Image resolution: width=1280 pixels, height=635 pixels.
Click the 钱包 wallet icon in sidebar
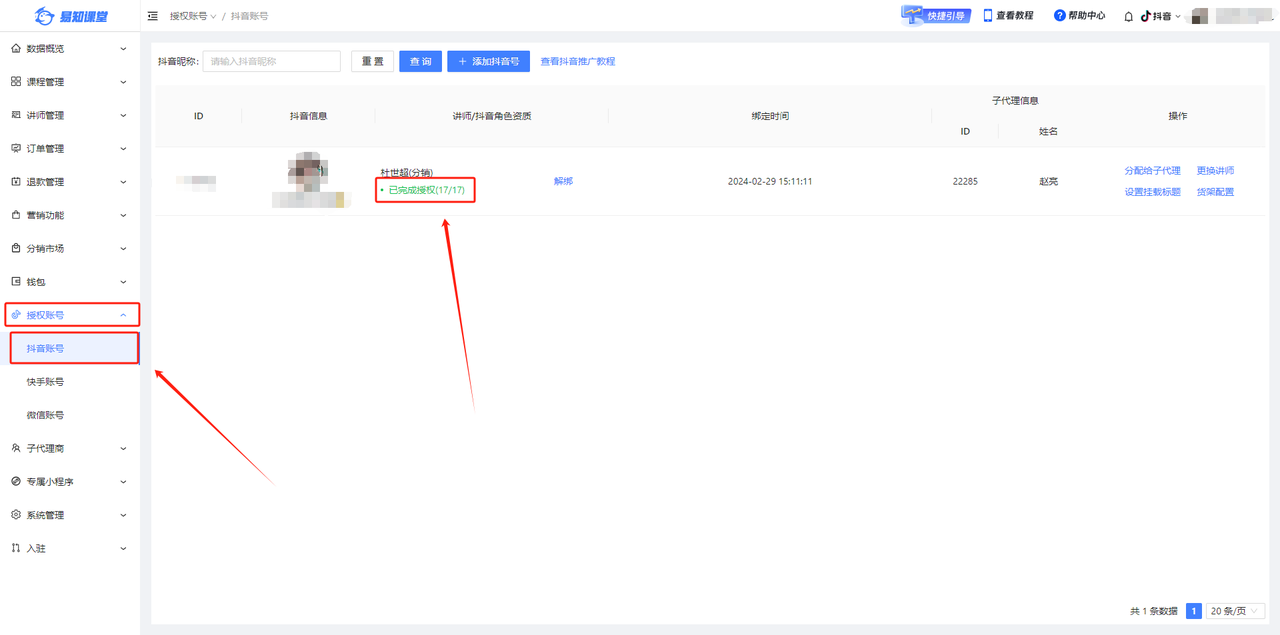coord(16,282)
